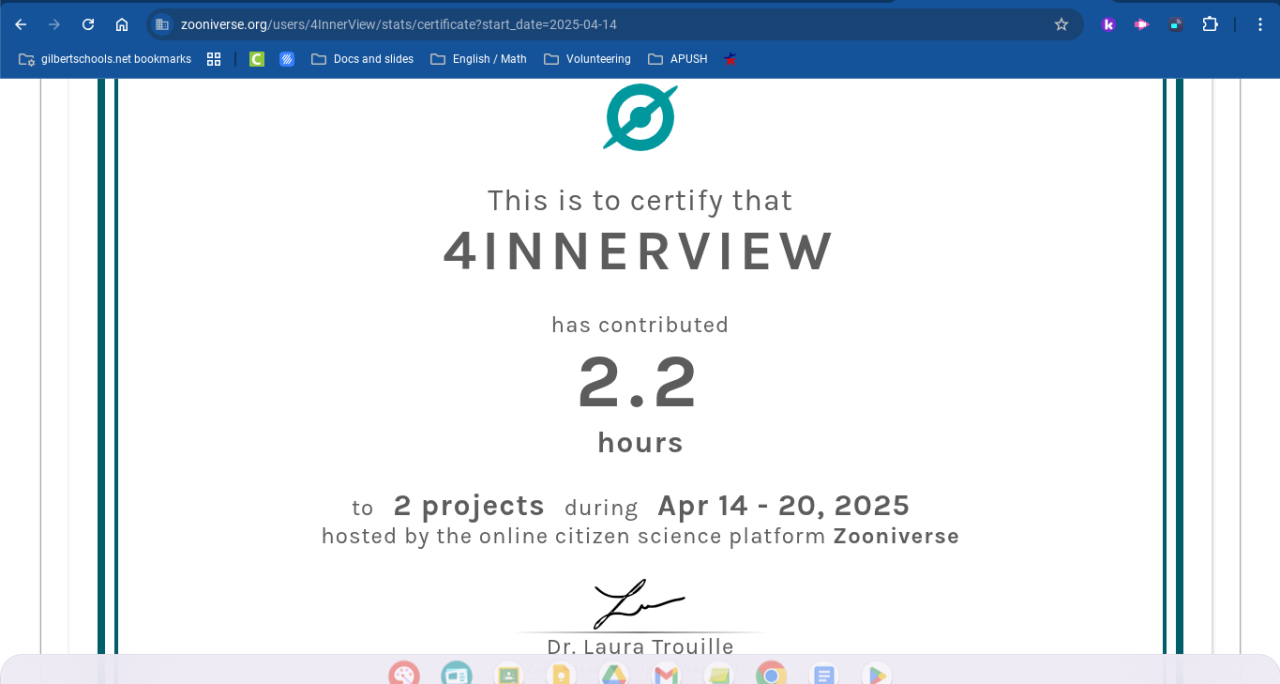This screenshot has height=684, width=1280.
Task: Click the bold 'Zooniverse' platform name
Action: 896,536
